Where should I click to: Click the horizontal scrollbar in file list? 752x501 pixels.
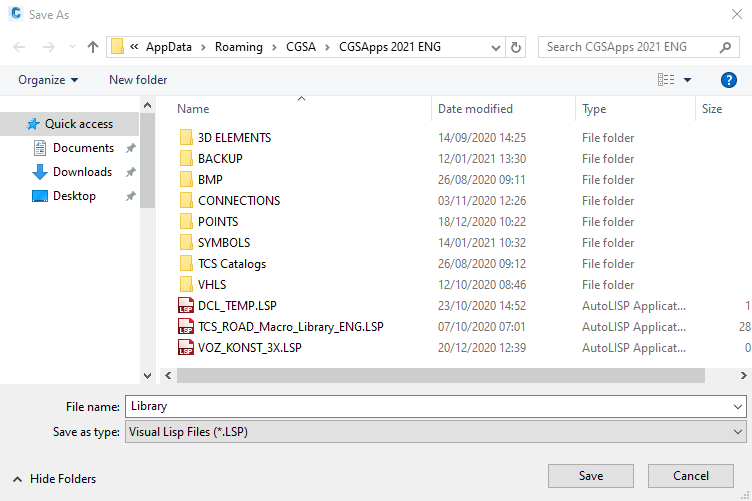pos(440,375)
